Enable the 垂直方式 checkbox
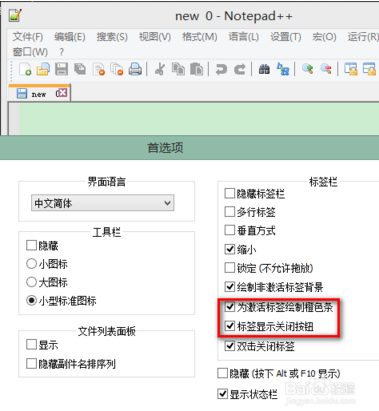The image size is (379, 411). click(230, 230)
